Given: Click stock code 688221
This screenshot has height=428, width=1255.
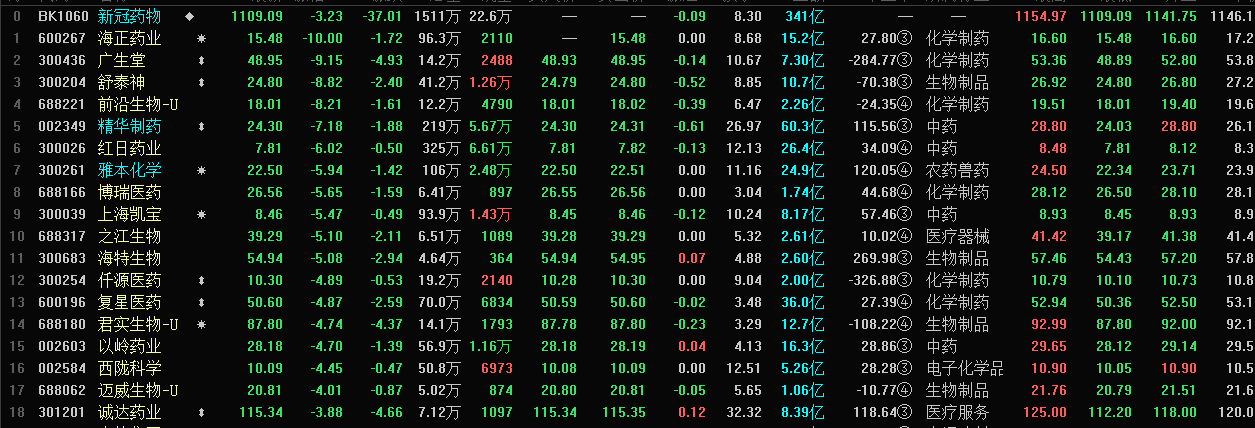Looking at the screenshot, I should point(62,104).
